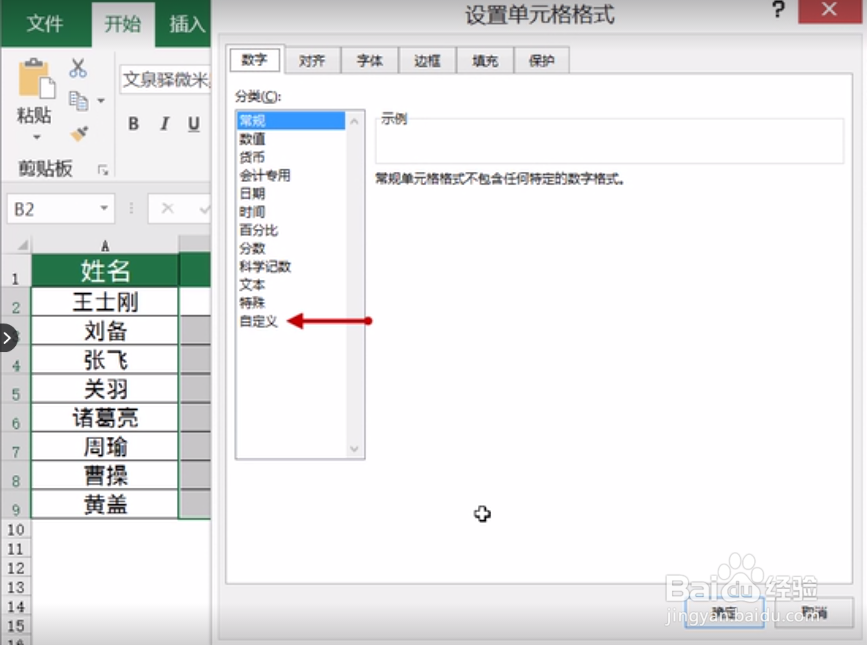Toggle Italic formatting
This screenshot has width=867, height=645.
click(x=163, y=124)
